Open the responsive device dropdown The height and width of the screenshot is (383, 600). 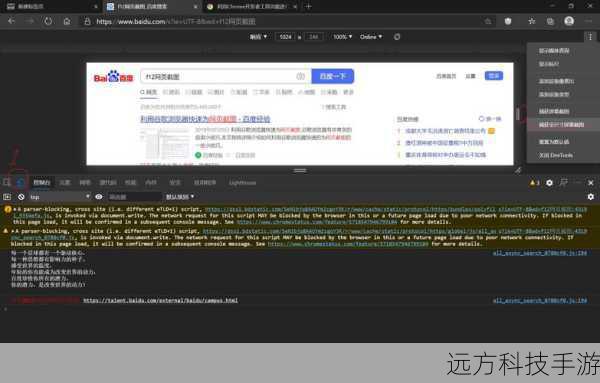click(x=258, y=37)
